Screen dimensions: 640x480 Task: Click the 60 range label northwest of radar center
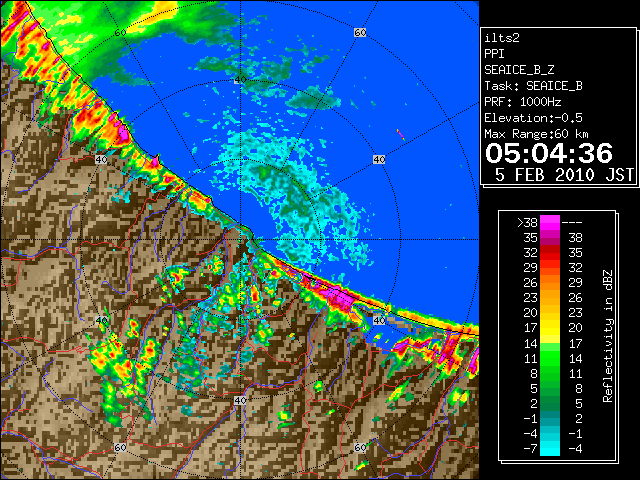click(x=120, y=32)
